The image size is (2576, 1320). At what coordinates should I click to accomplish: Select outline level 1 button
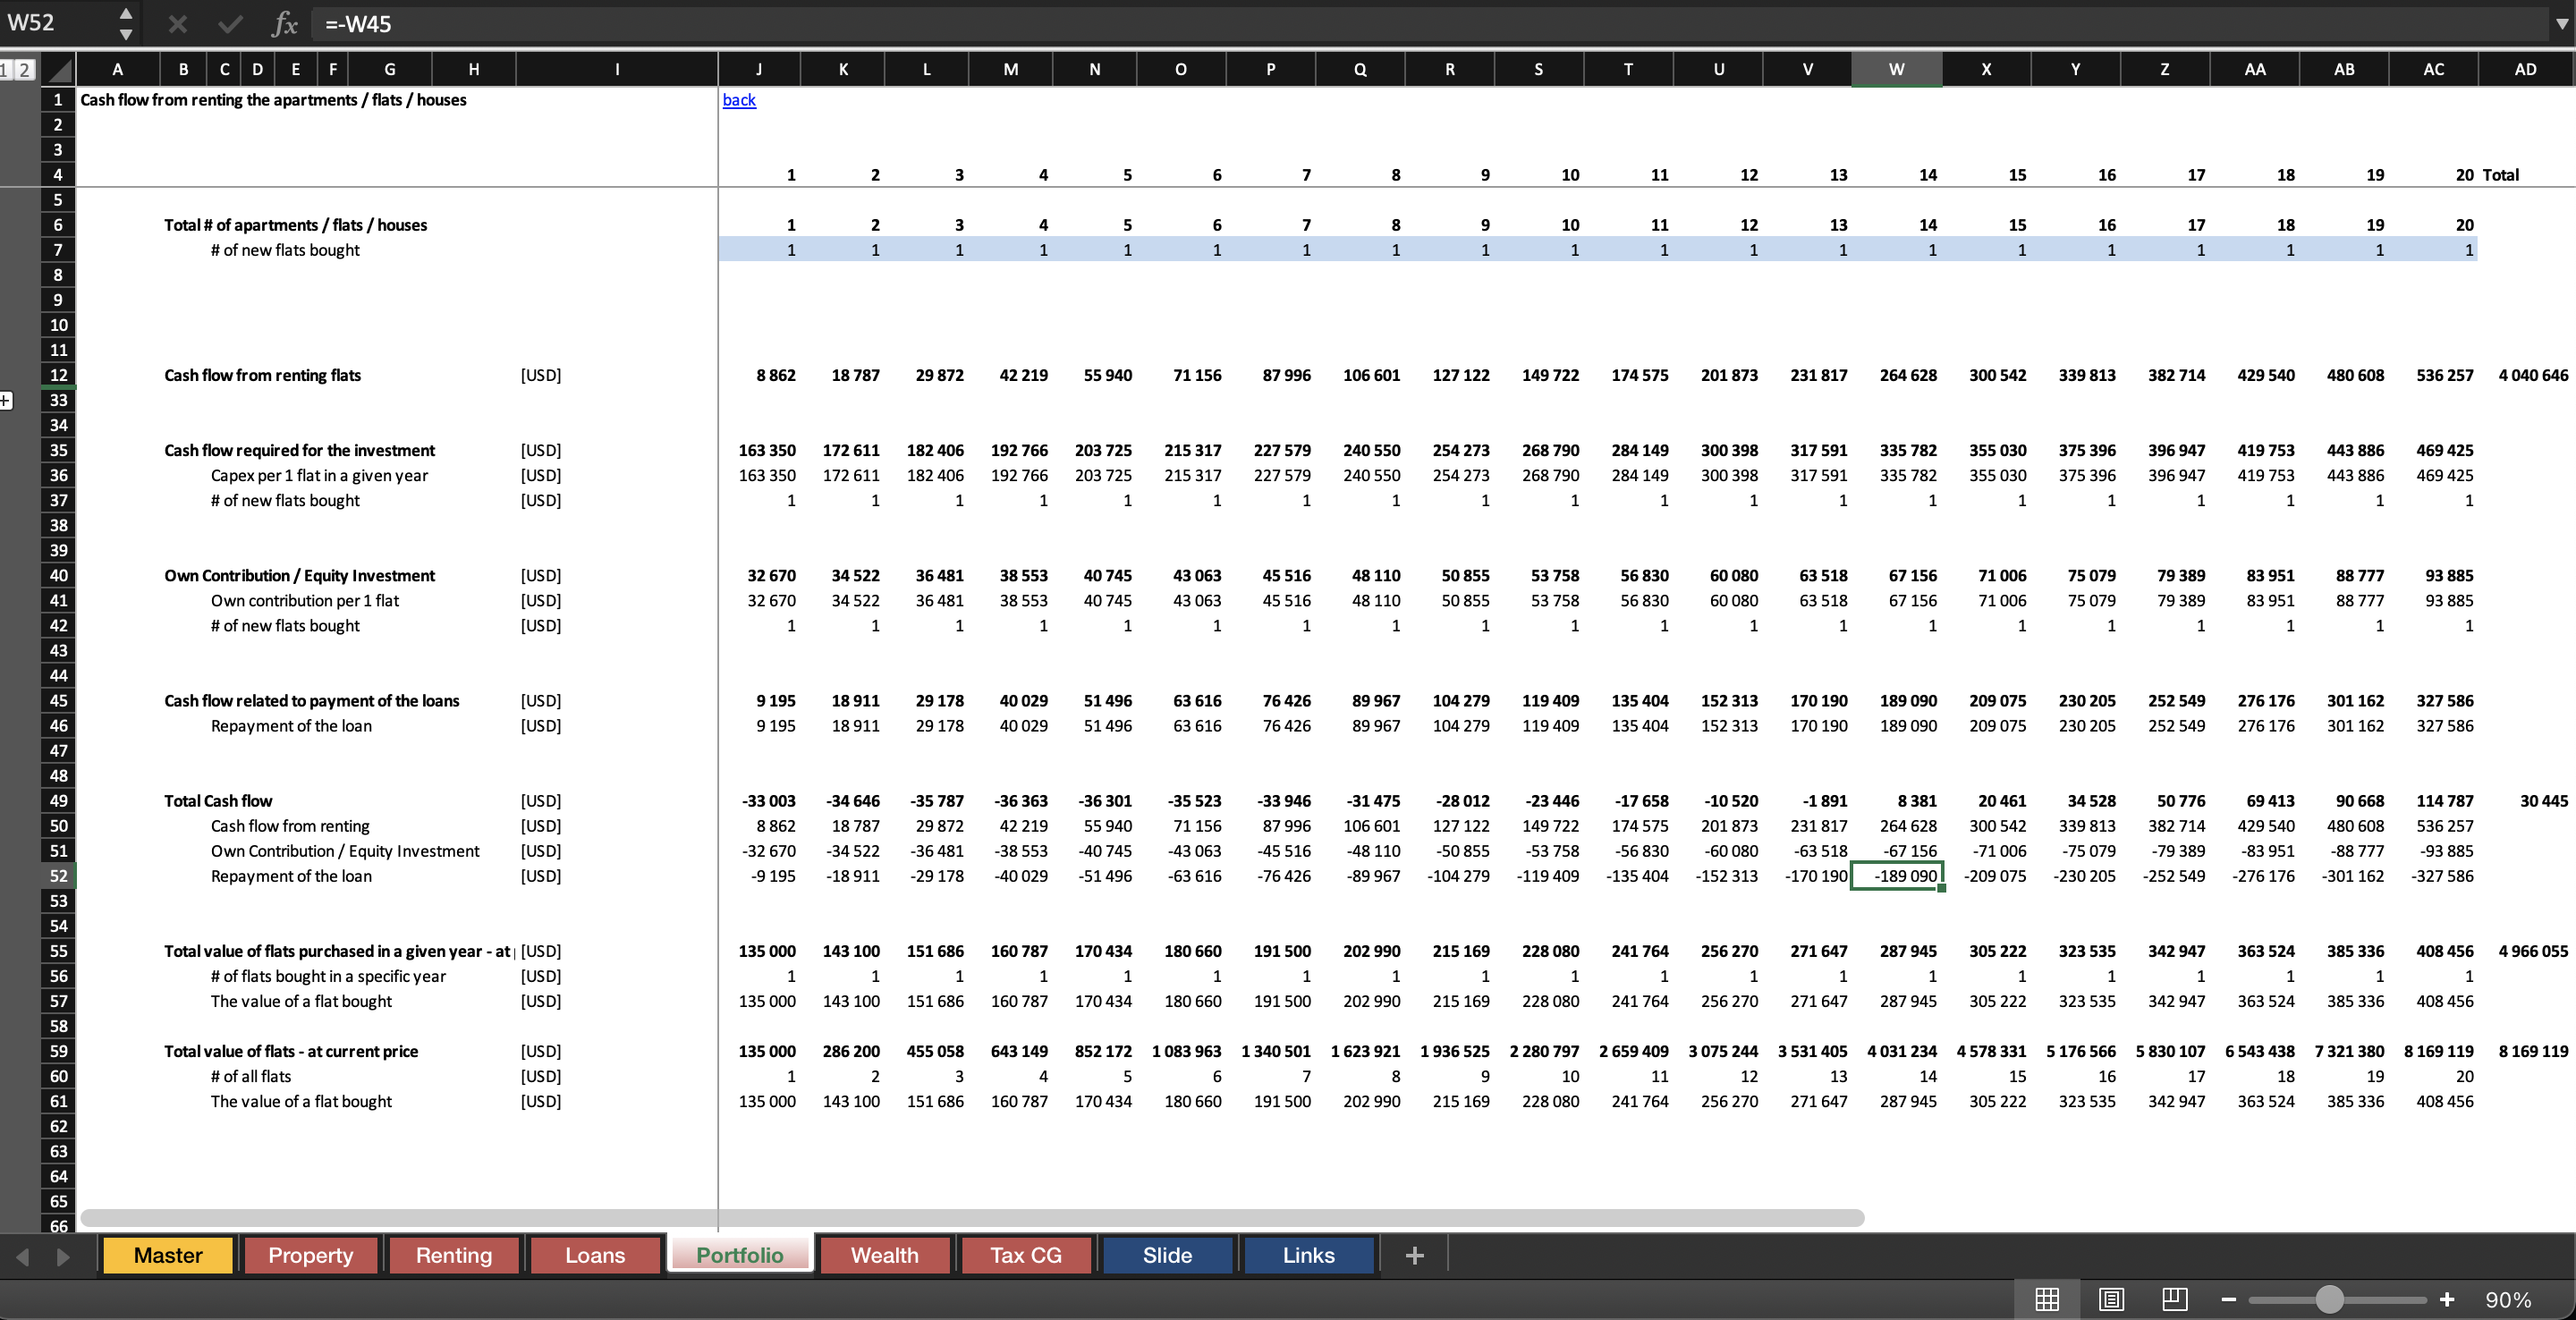coord(5,69)
